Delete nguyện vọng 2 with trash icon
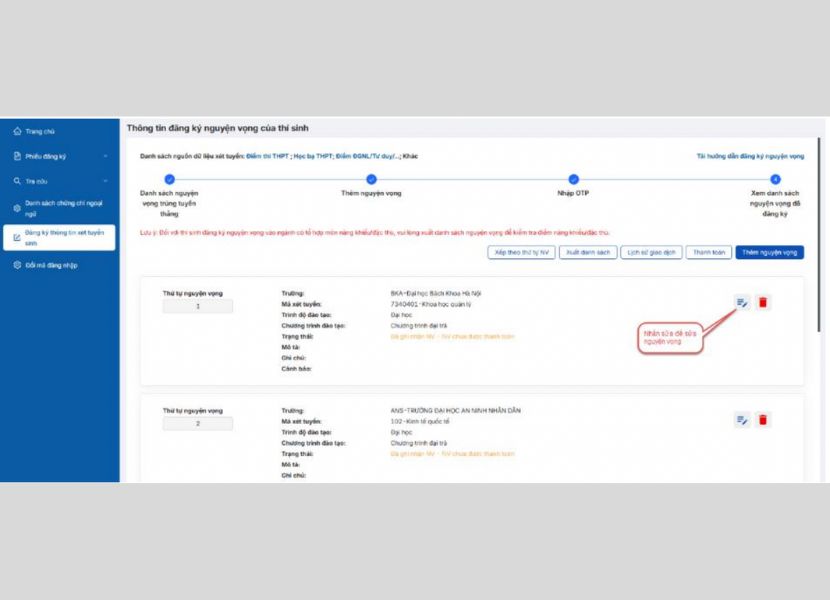The image size is (830, 600). coord(763,420)
